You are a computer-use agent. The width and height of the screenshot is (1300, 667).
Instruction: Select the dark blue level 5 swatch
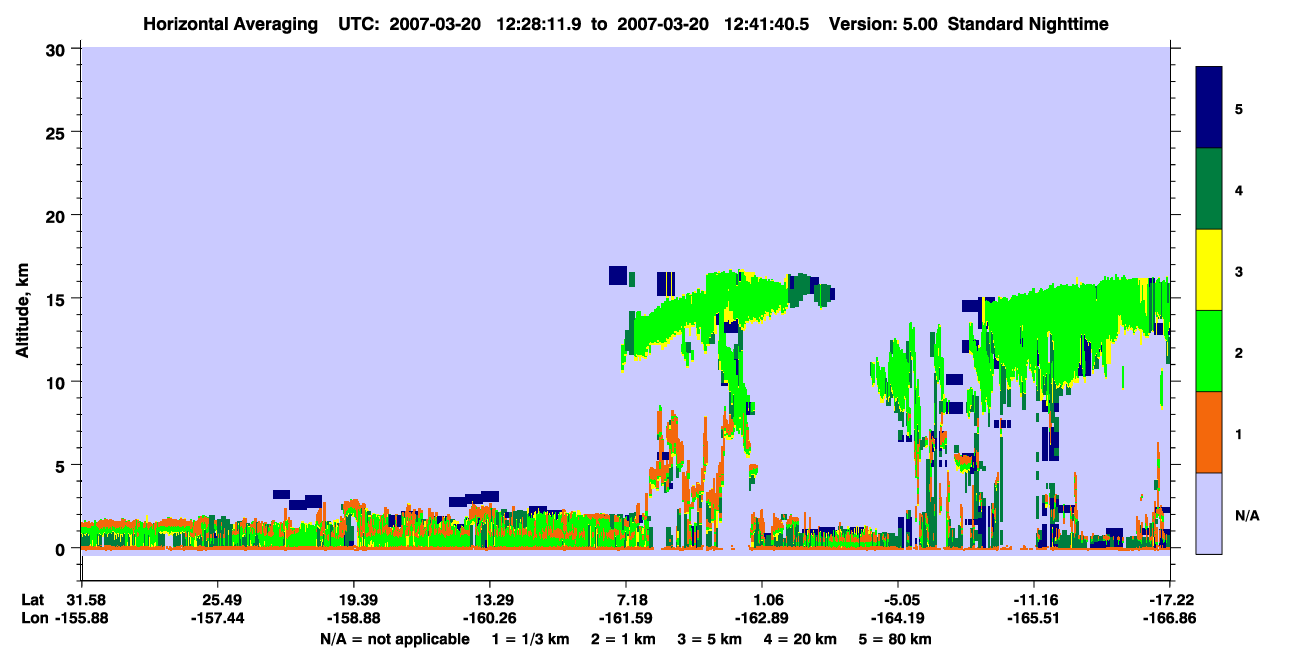[1209, 108]
